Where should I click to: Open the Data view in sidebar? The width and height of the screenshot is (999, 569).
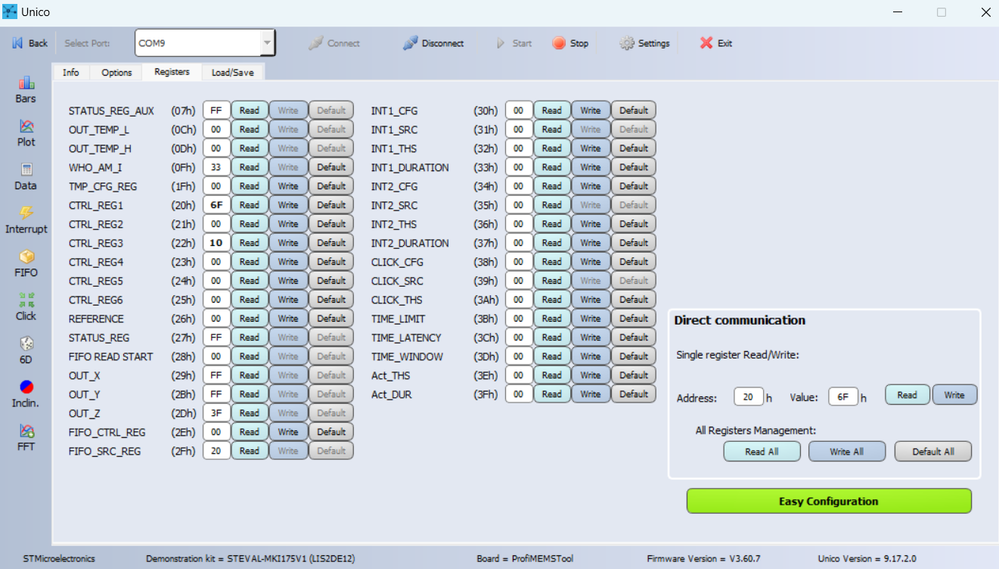tap(25, 176)
